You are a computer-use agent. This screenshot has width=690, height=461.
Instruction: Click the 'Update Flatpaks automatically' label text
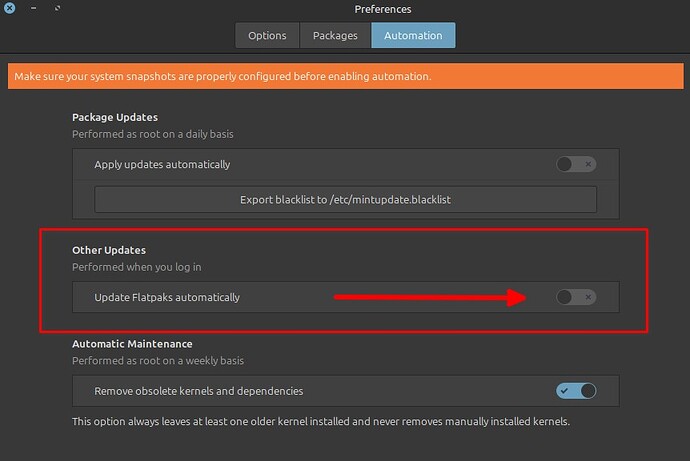pos(167,297)
